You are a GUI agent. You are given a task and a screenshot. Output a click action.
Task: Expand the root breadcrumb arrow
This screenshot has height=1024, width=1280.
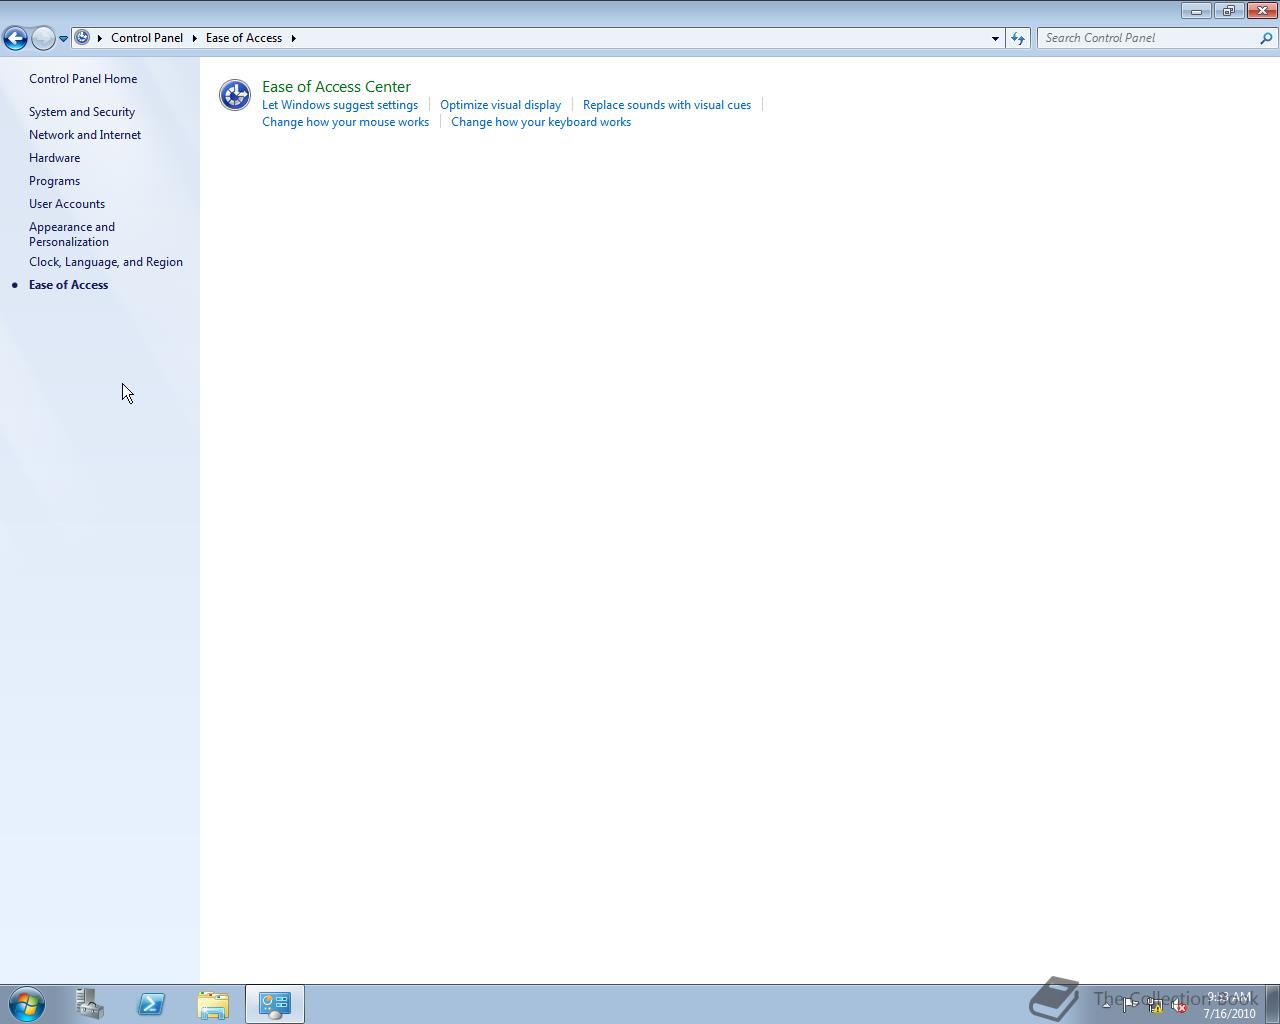100,38
